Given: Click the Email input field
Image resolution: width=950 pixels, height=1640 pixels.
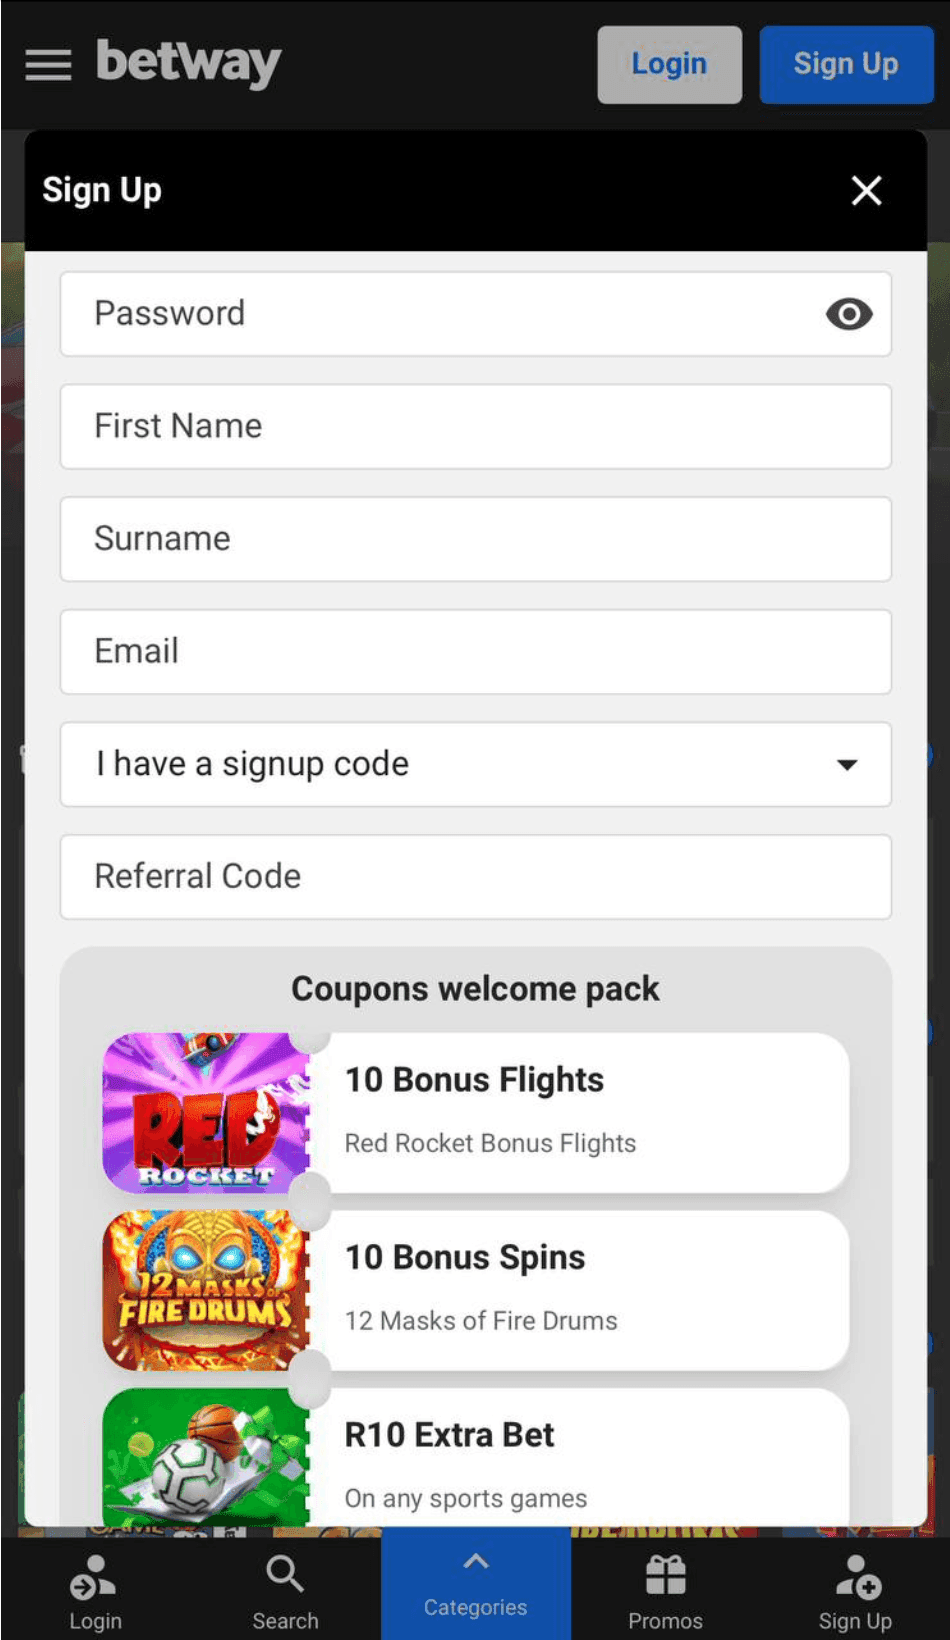Looking at the screenshot, I should click(x=475, y=651).
